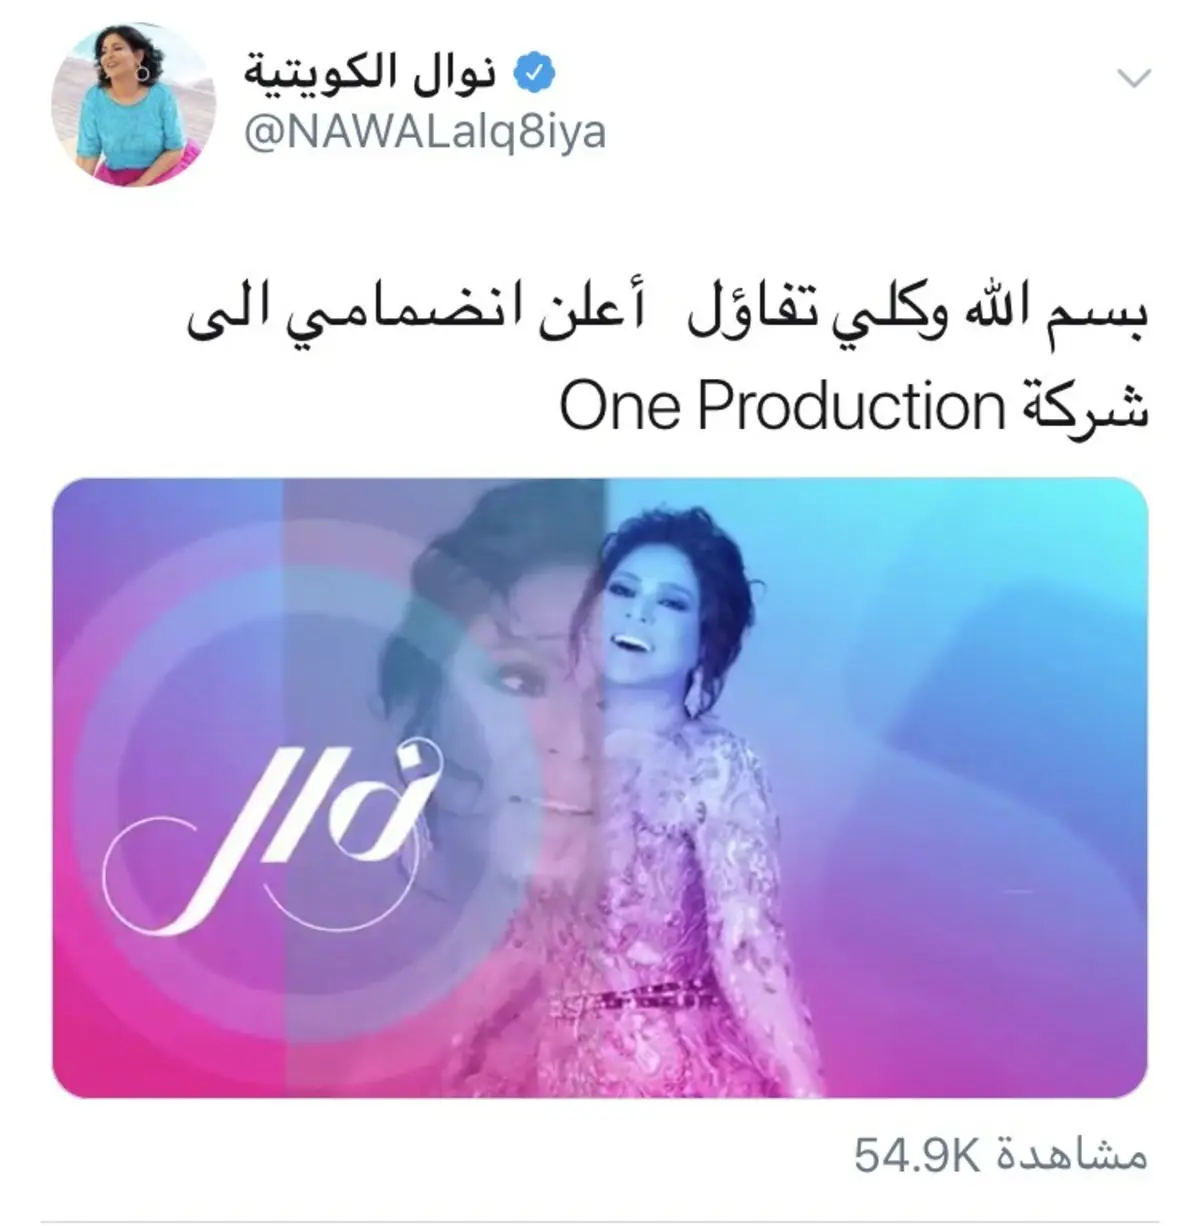Open the tweet options chevron menu

coord(1133,79)
